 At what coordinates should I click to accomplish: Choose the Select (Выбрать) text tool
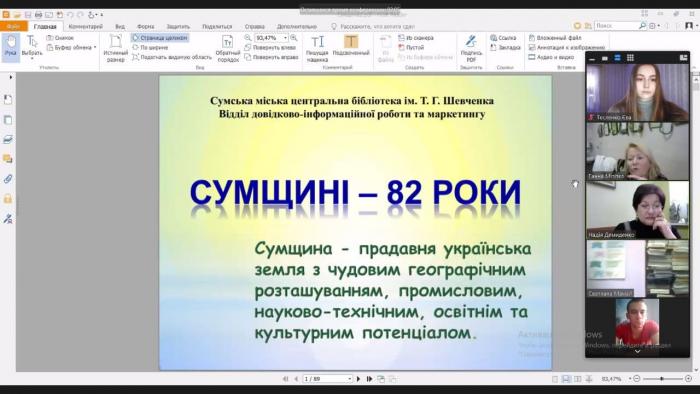click(x=32, y=47)
